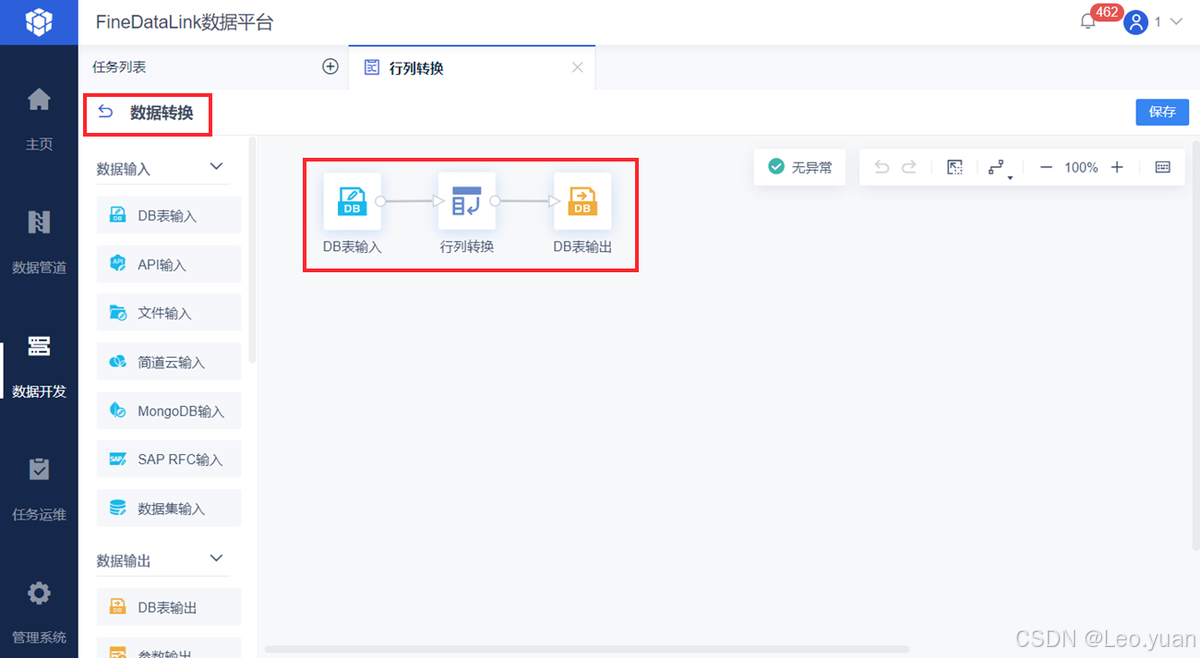
Task: Select API输入 operator
Action: 169,264
